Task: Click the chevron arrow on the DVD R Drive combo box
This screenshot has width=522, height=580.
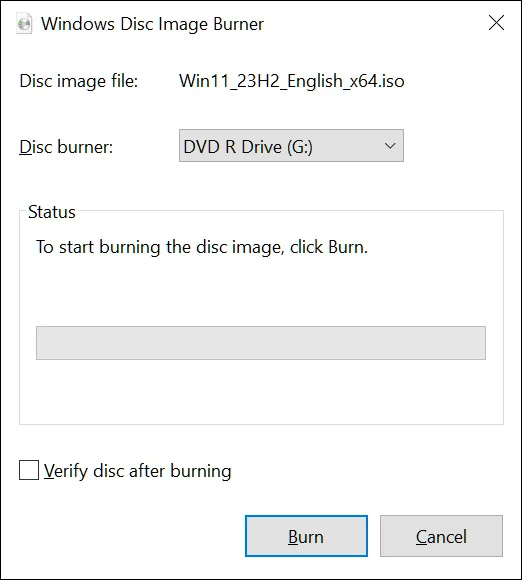Action: [390, 146]
